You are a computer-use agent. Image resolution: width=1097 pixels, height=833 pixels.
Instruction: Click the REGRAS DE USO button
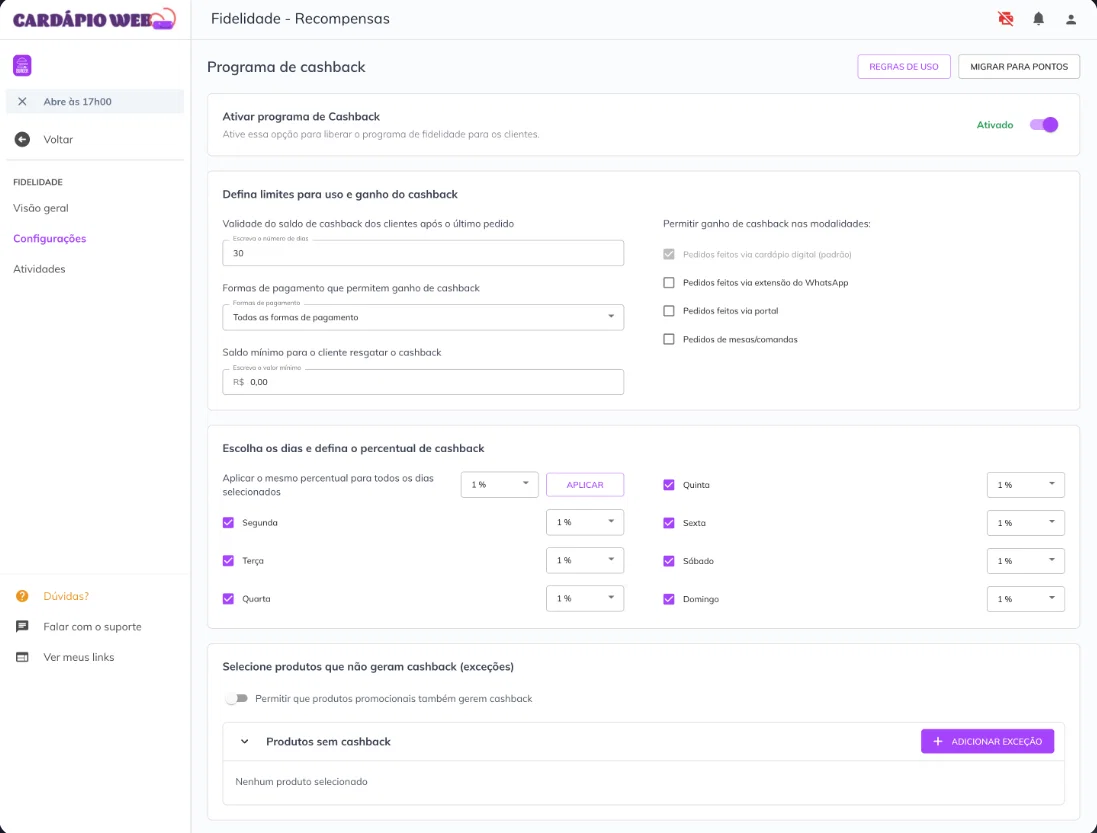903,66
